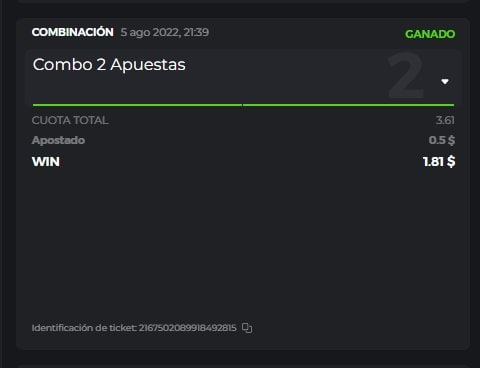Click the WIN label
This screenshot has height=368, width=480.
(46, 162)
